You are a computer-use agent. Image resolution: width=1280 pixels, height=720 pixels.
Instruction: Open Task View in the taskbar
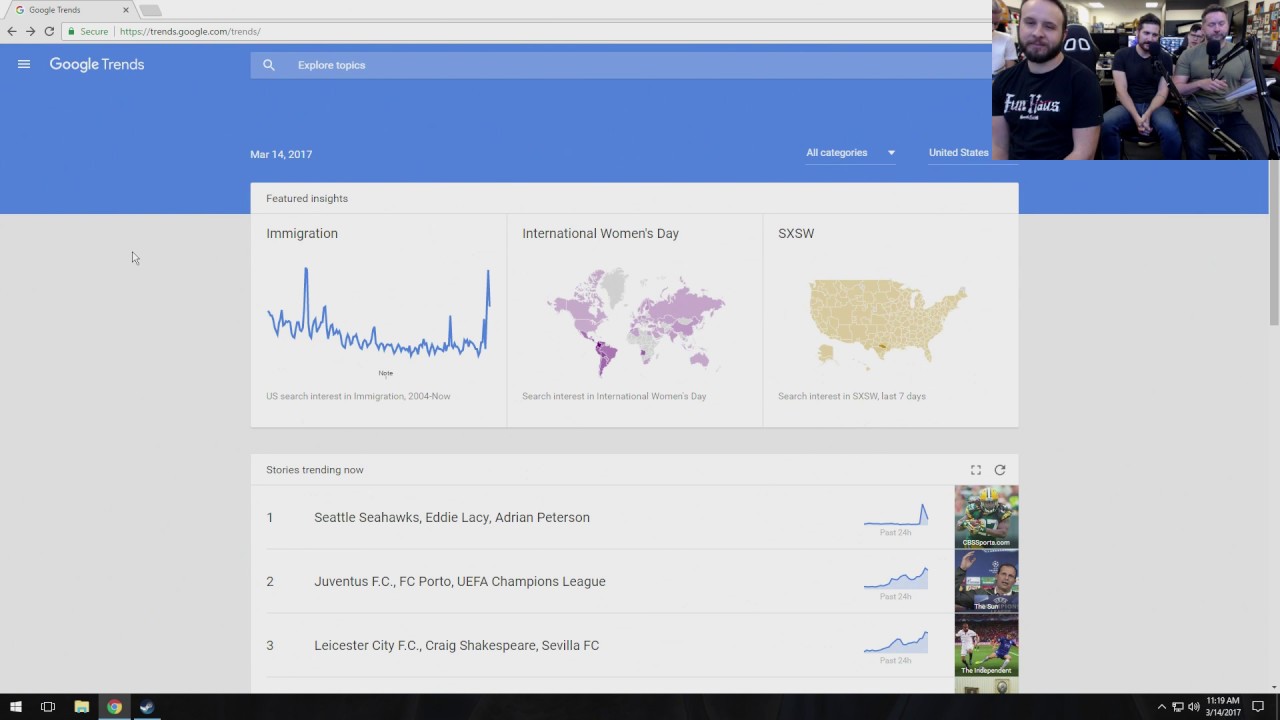pyautogui.click(x=48, y=707)
